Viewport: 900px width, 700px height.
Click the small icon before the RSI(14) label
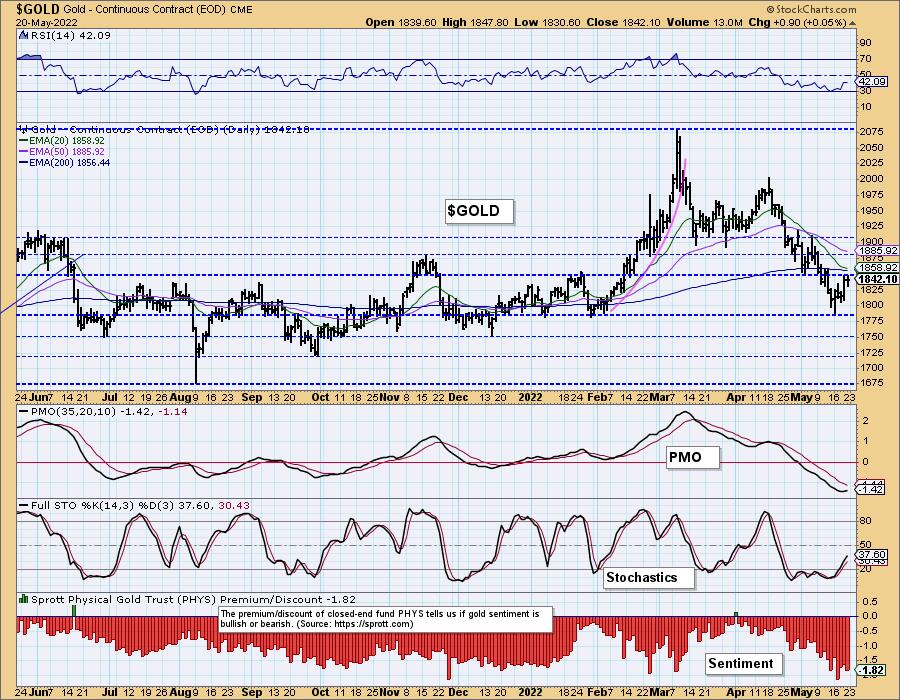pyautogui.click(x=23, y=35)
